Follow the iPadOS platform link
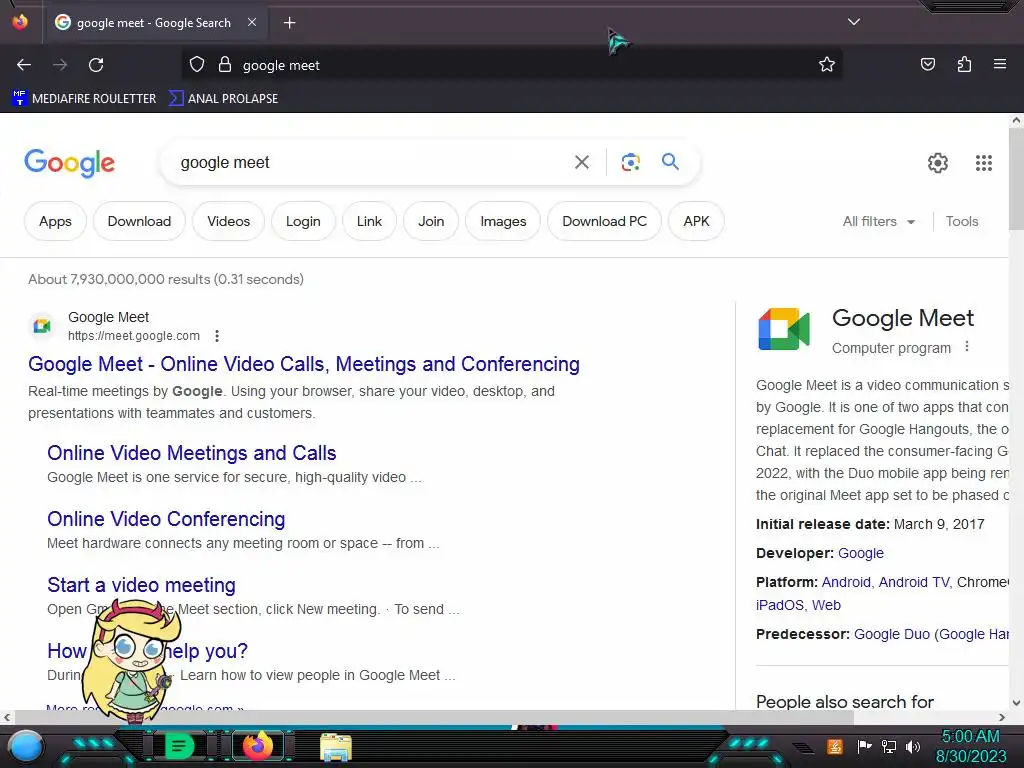Image resolution: width=1024 pixels, height=768 pixels. click(780, 605)
